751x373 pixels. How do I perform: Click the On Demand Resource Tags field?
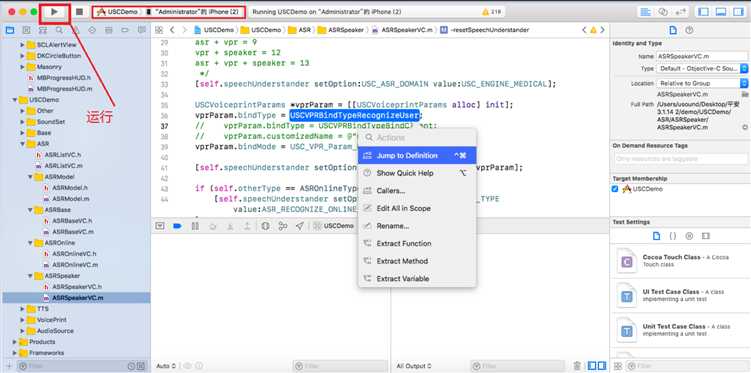point(681,158)
